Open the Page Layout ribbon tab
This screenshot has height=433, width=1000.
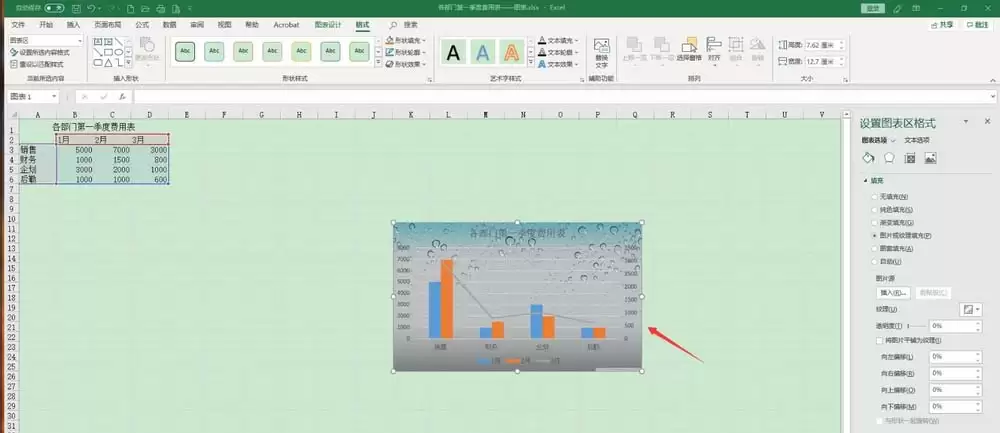(x=107, y=25)
